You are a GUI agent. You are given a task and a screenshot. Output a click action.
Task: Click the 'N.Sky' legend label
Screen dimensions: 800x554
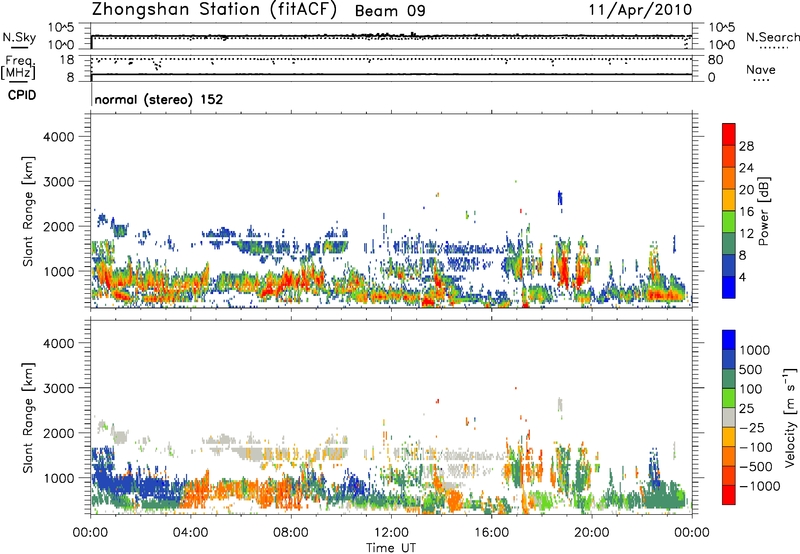19,37
